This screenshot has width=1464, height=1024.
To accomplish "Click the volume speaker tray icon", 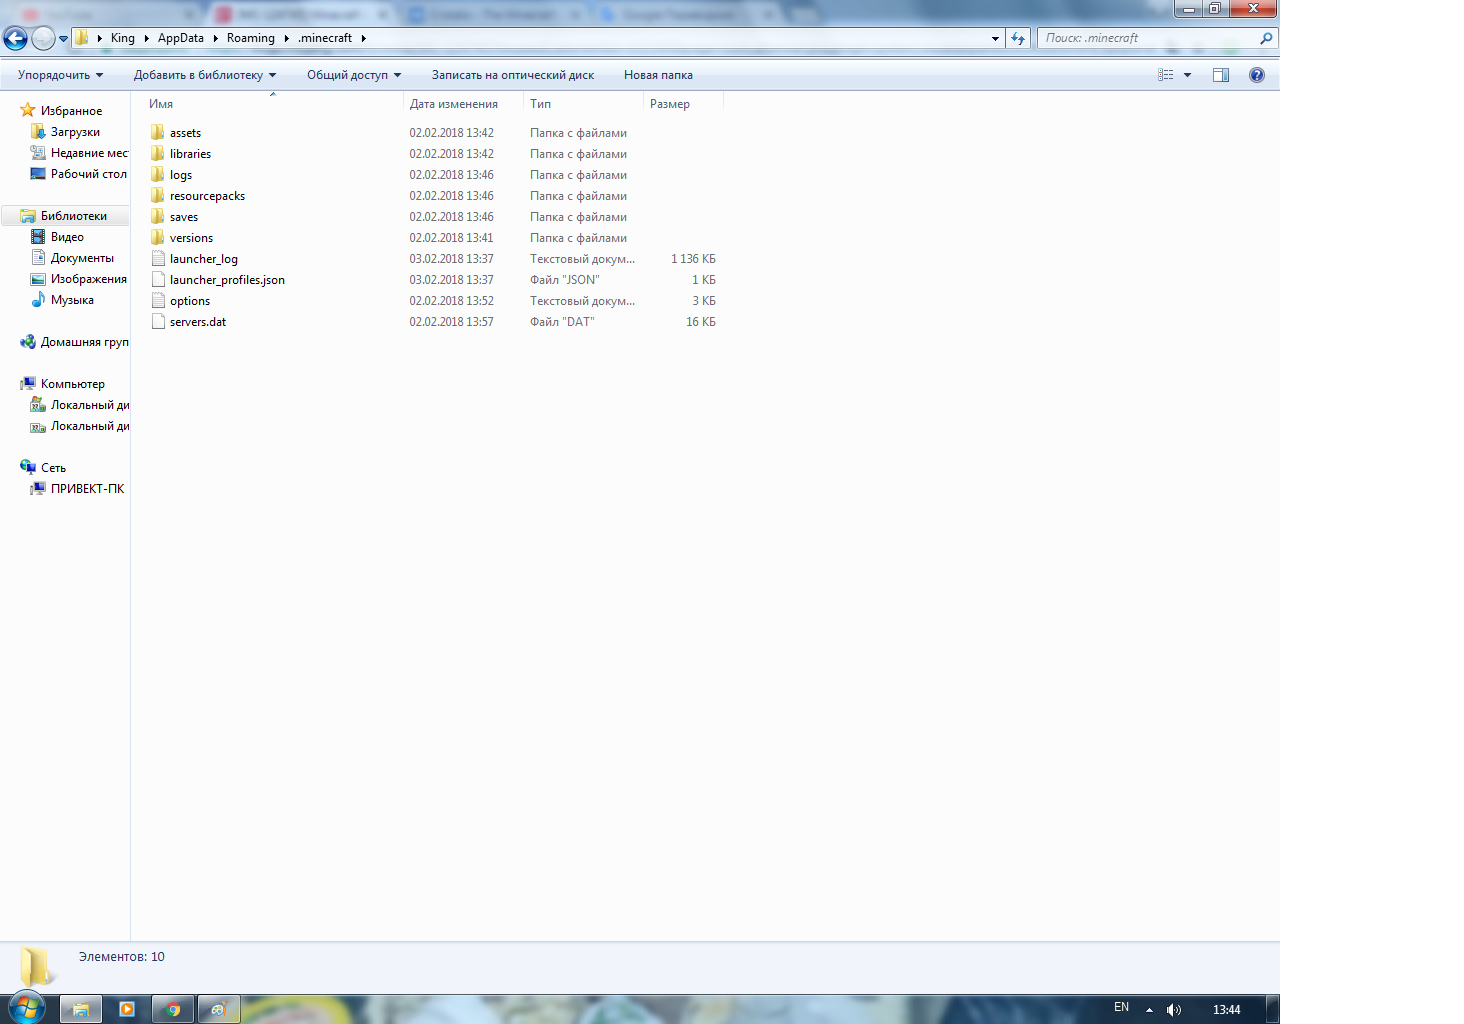I will [1174, 1010].
